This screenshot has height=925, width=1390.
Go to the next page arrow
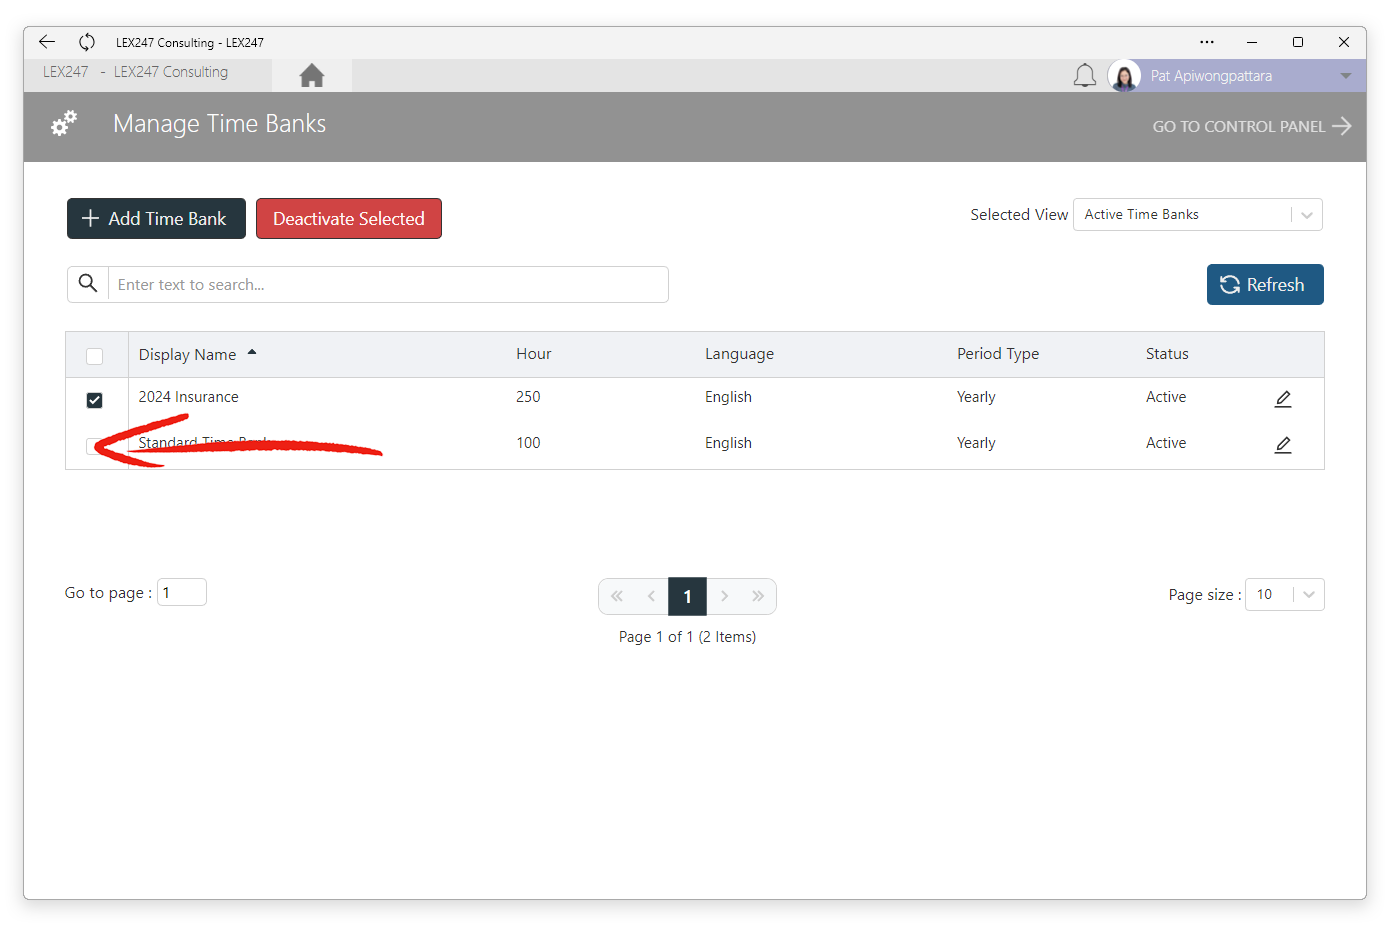click(x=725, y=596)
